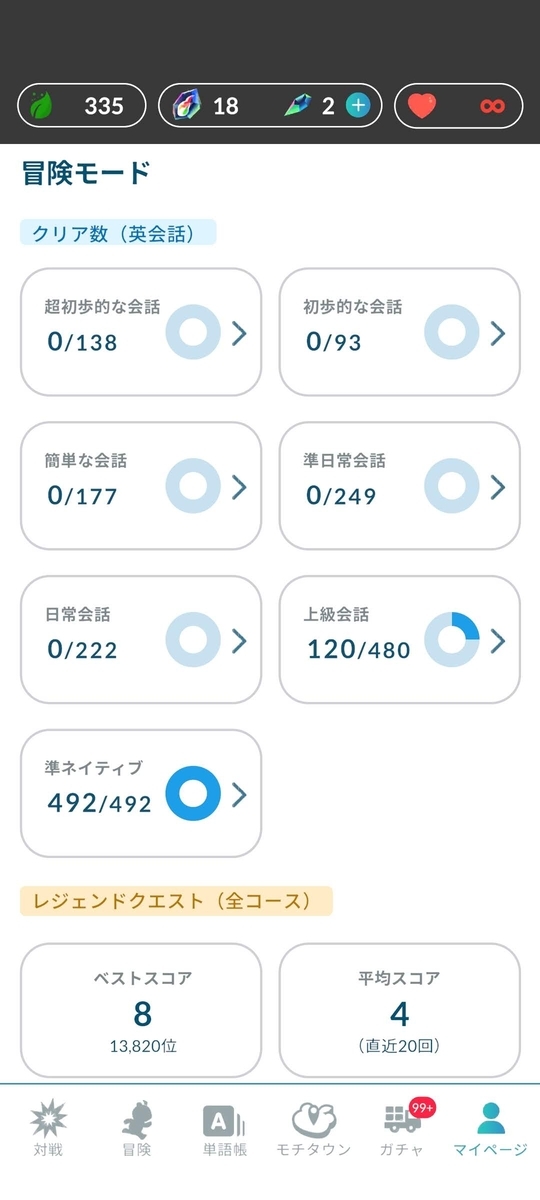Add crystals with the plus button
The width and height of the screenshot is (540, 1200).
tap(357, 105)
